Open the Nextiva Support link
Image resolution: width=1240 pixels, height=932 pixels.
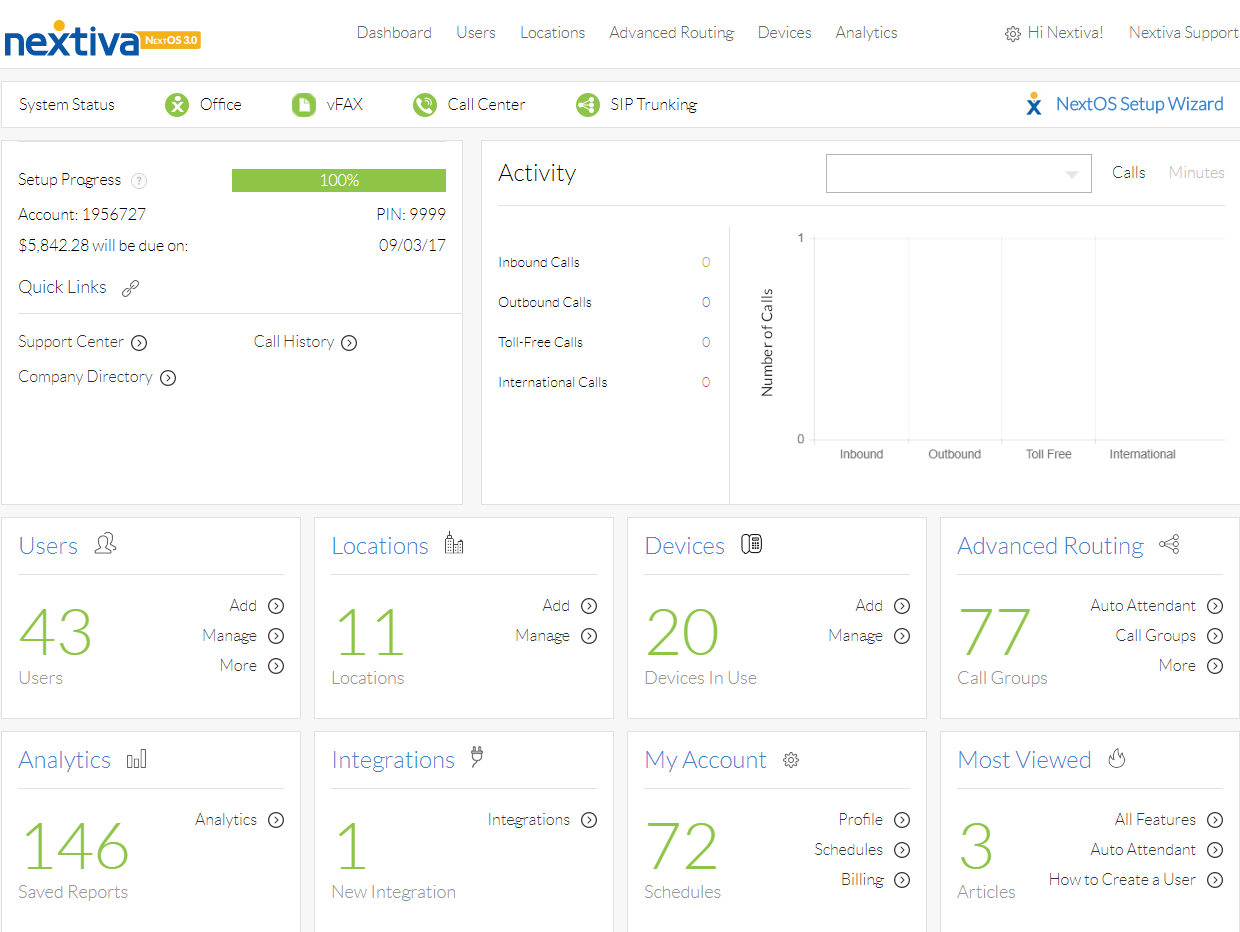click(1183, 33)
